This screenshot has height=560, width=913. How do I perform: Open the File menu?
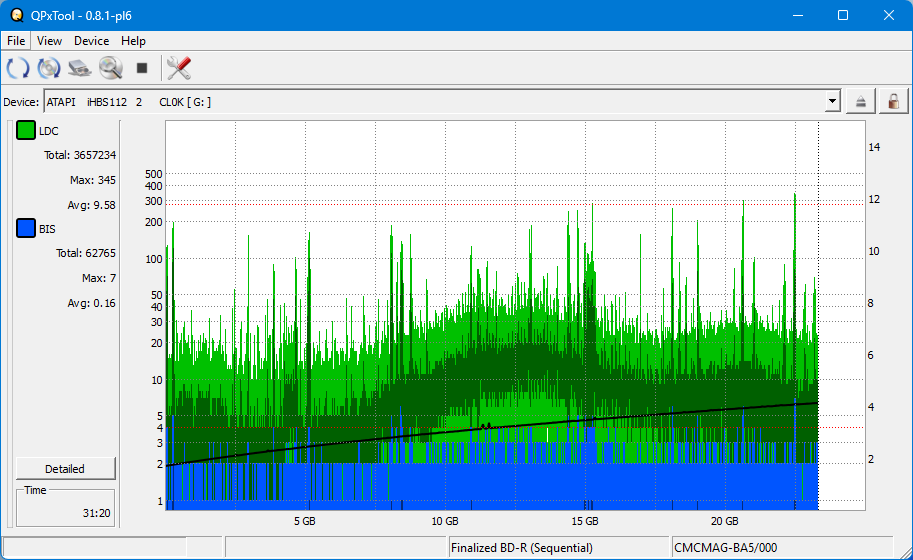(x=16, y=41)
